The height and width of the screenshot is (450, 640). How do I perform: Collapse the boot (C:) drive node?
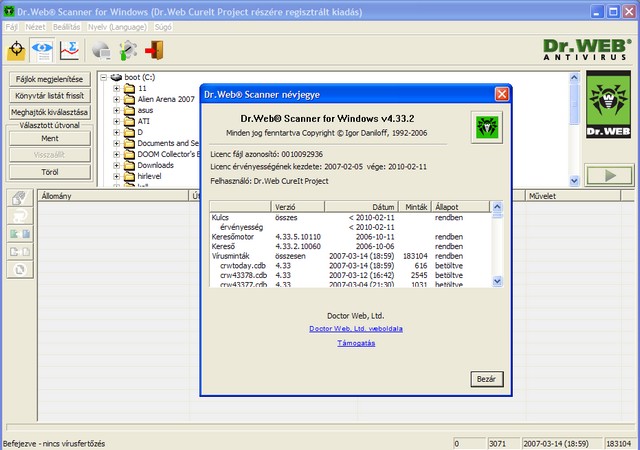(104, 77)
